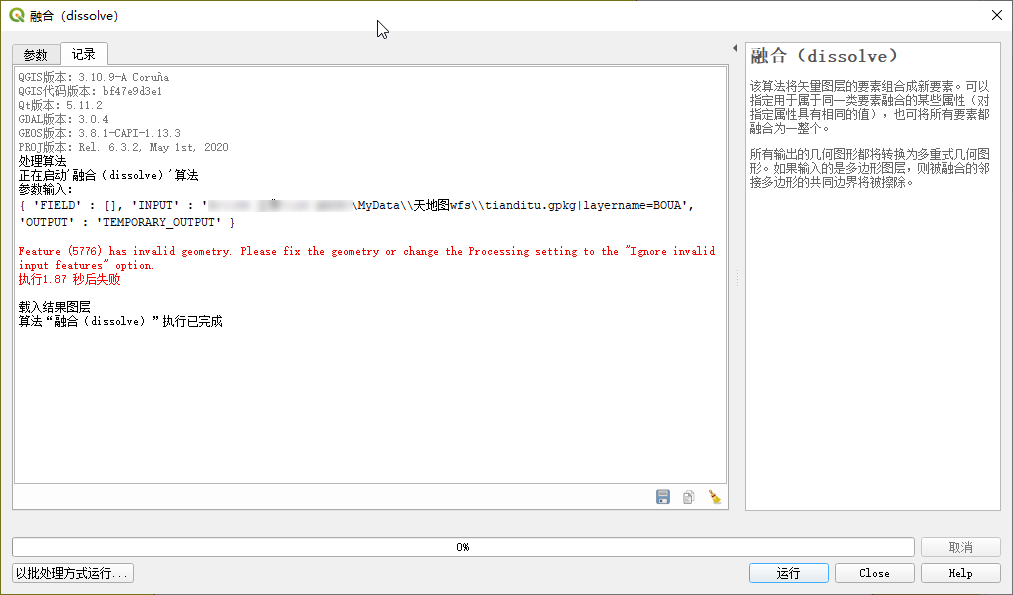Click the 算法“融合 (dissolve)”执行已完成 line
The image size is (1013, 595).
[120, 321]
